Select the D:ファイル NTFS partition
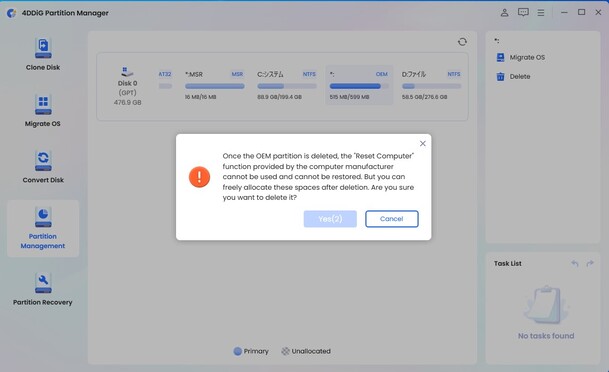609x372 pixels. [x=431, y=85]
